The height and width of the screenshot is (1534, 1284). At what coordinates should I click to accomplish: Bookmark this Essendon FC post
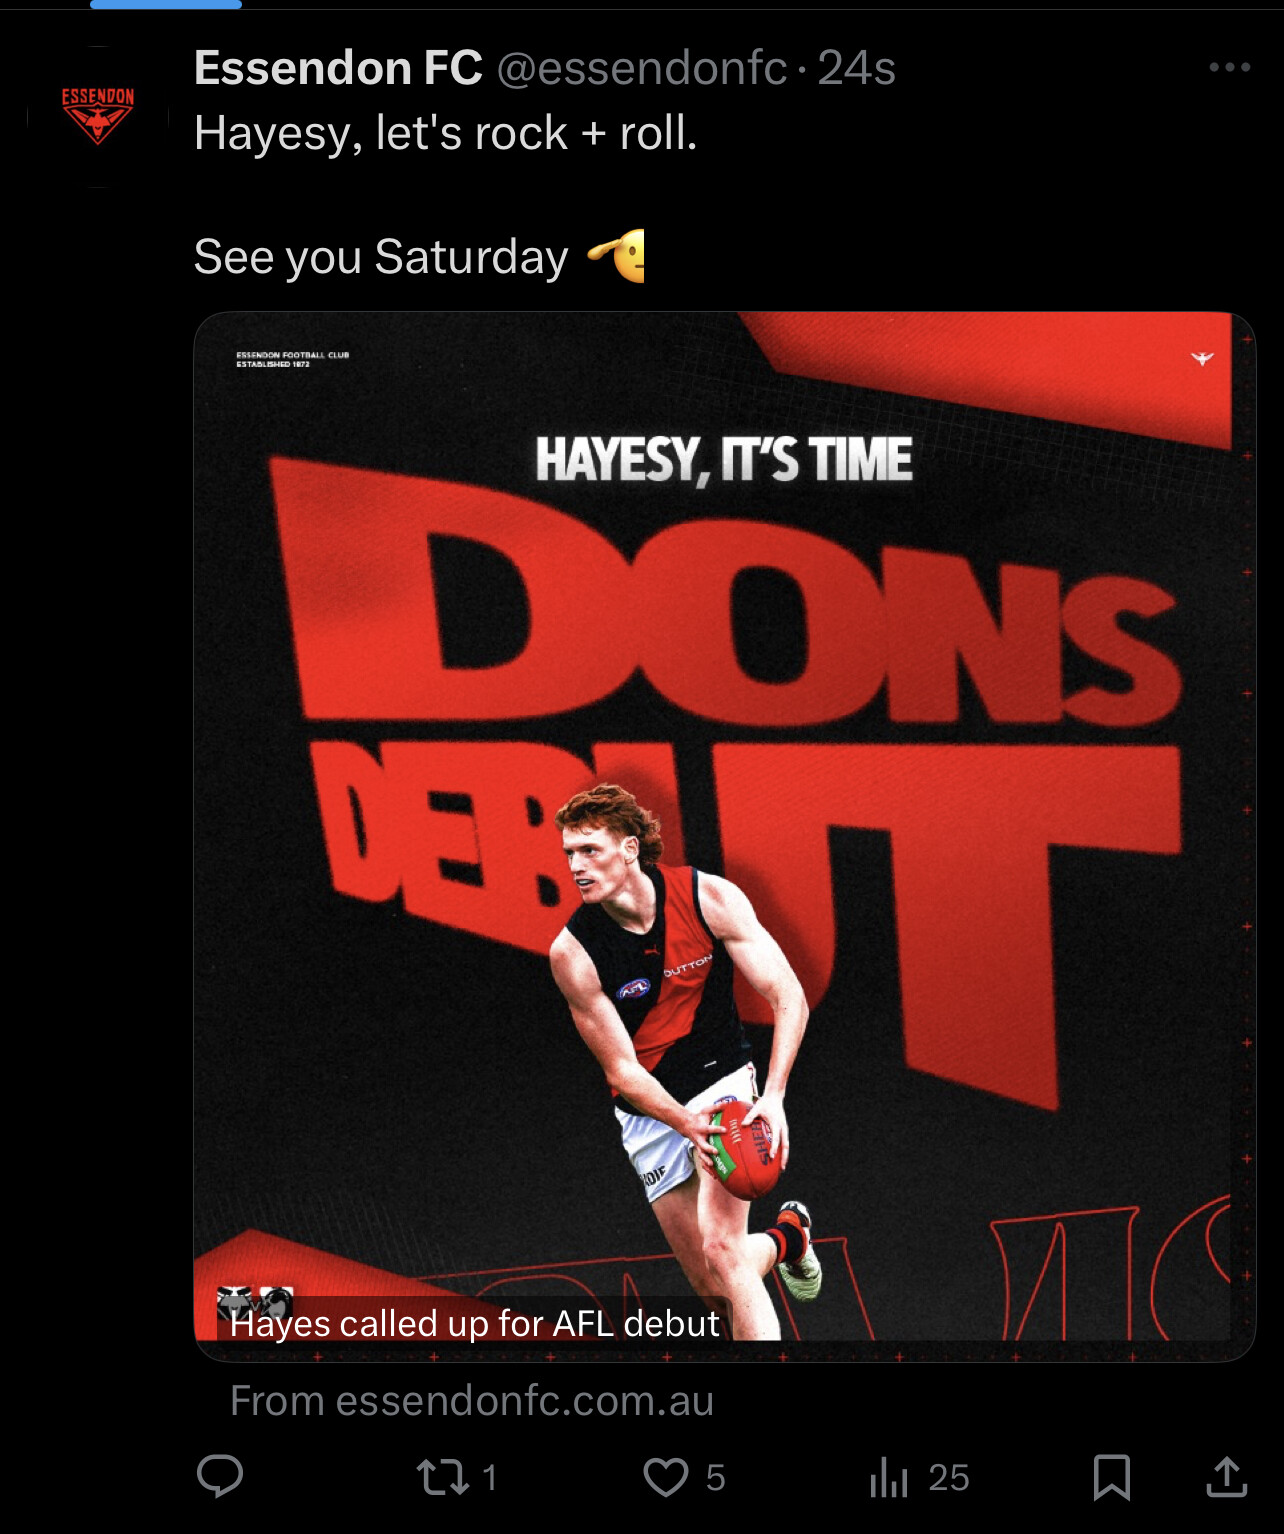[1112, 1477]
